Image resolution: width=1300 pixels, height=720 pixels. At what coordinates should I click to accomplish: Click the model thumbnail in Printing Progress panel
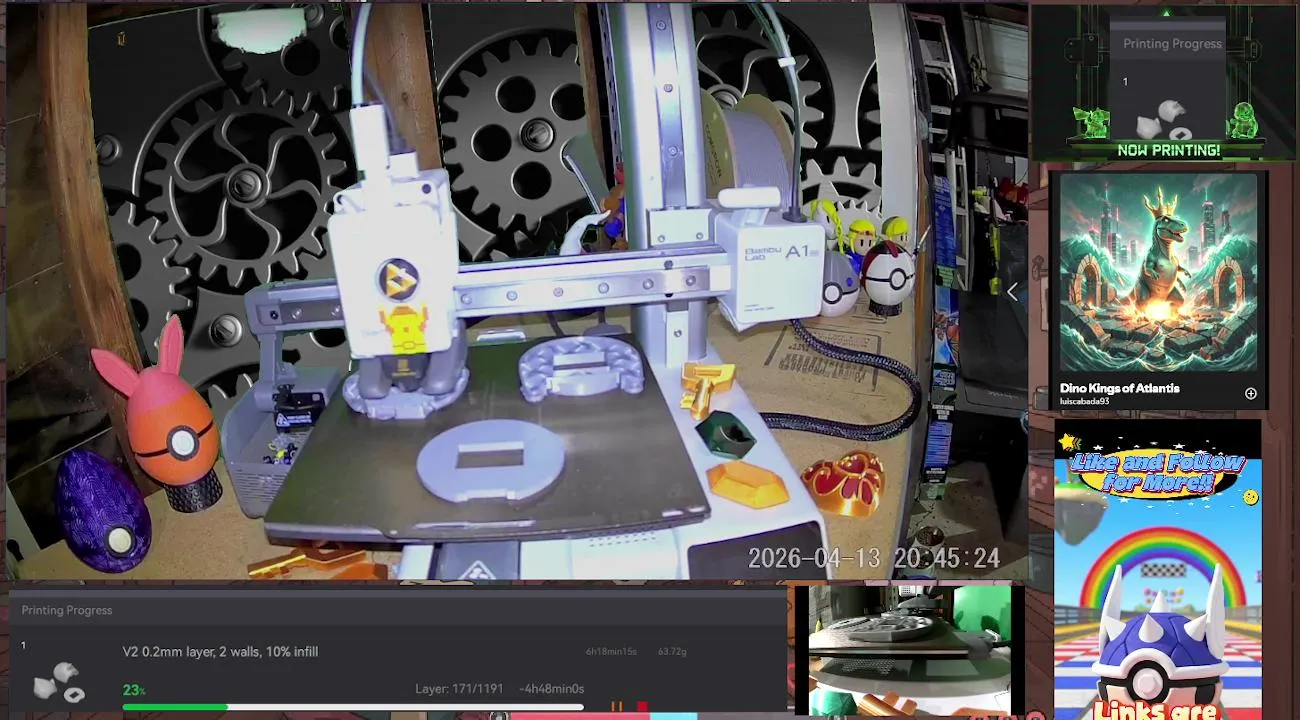[x=59, y=681]
